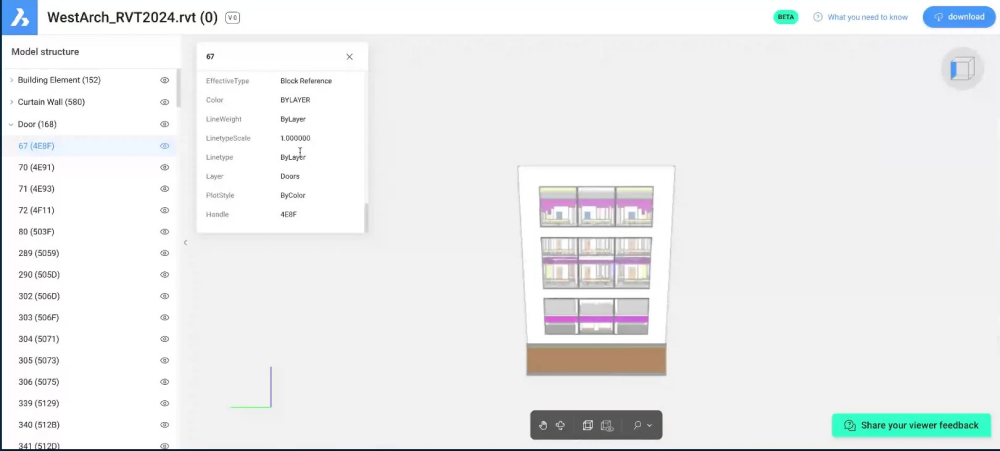Collapse the Door (168) group

point(11,124)
